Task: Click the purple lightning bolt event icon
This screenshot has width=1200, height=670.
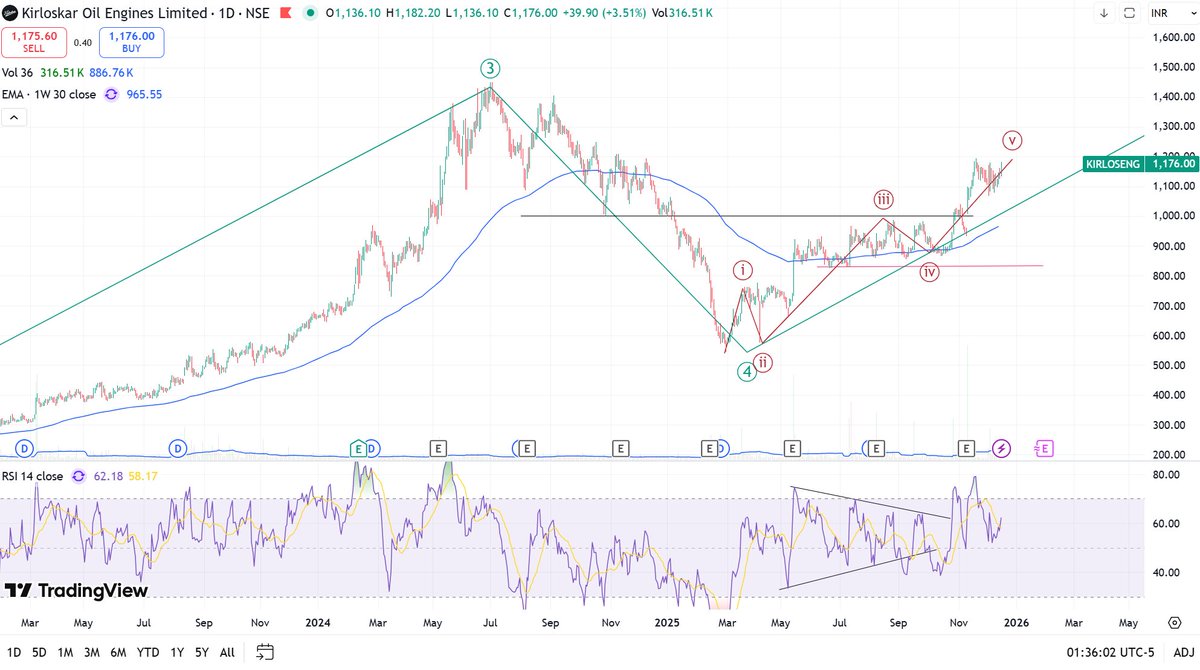Action: pos(1002,448)
